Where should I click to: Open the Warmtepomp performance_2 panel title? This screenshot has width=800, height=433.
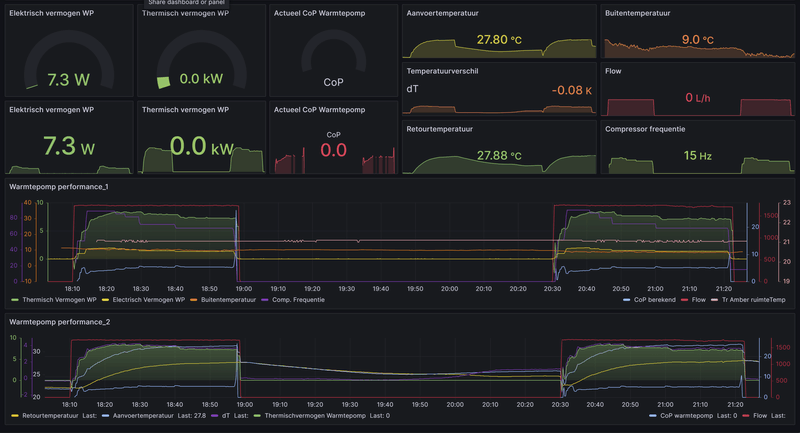(x=59, y=322)
